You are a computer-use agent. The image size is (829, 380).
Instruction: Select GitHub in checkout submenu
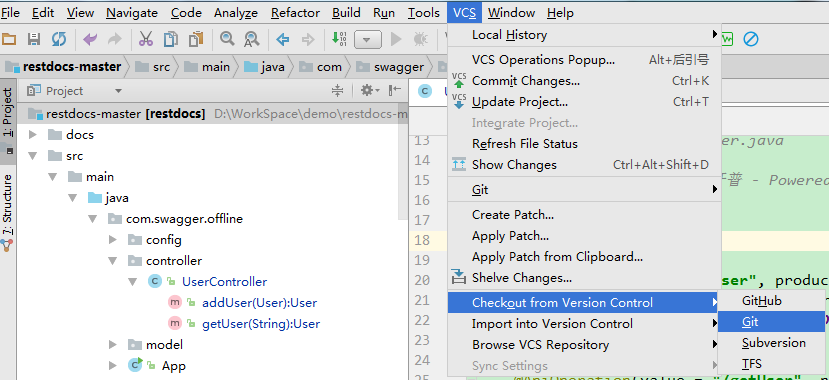772,301
